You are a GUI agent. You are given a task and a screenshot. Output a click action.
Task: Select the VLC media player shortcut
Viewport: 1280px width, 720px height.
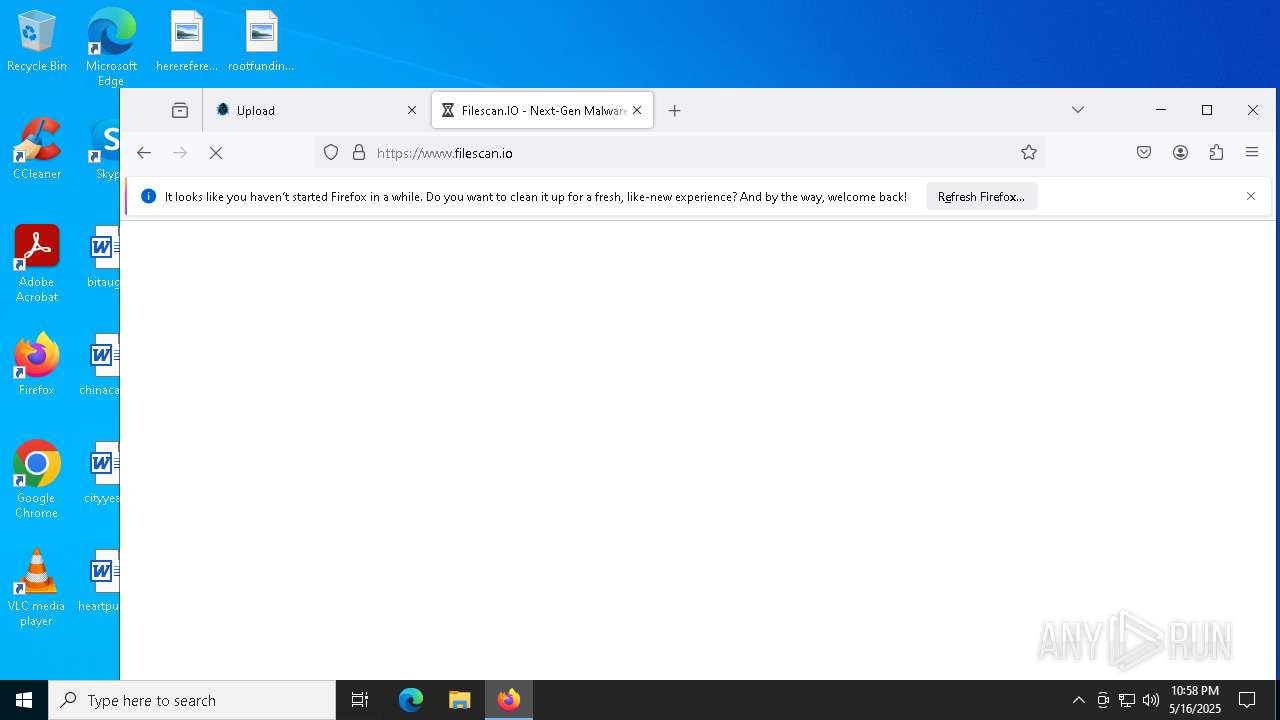tap(37, 588)
